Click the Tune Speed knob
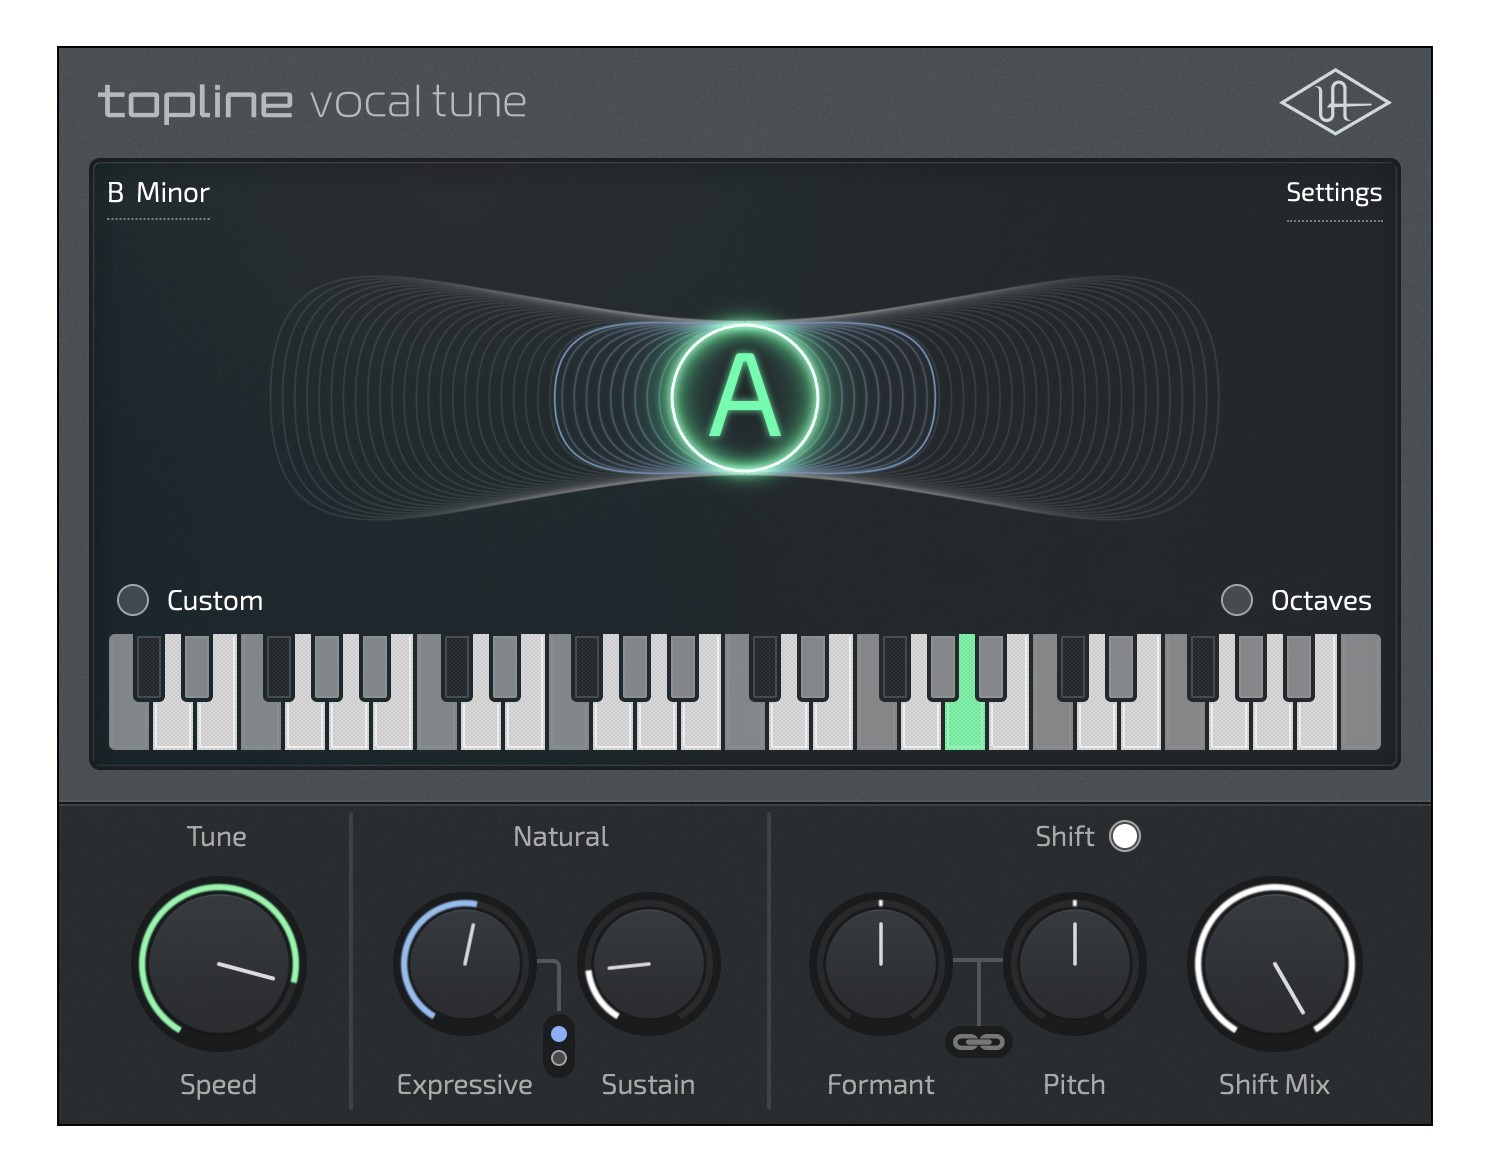 pyautogui.click(x=218, y=964)
